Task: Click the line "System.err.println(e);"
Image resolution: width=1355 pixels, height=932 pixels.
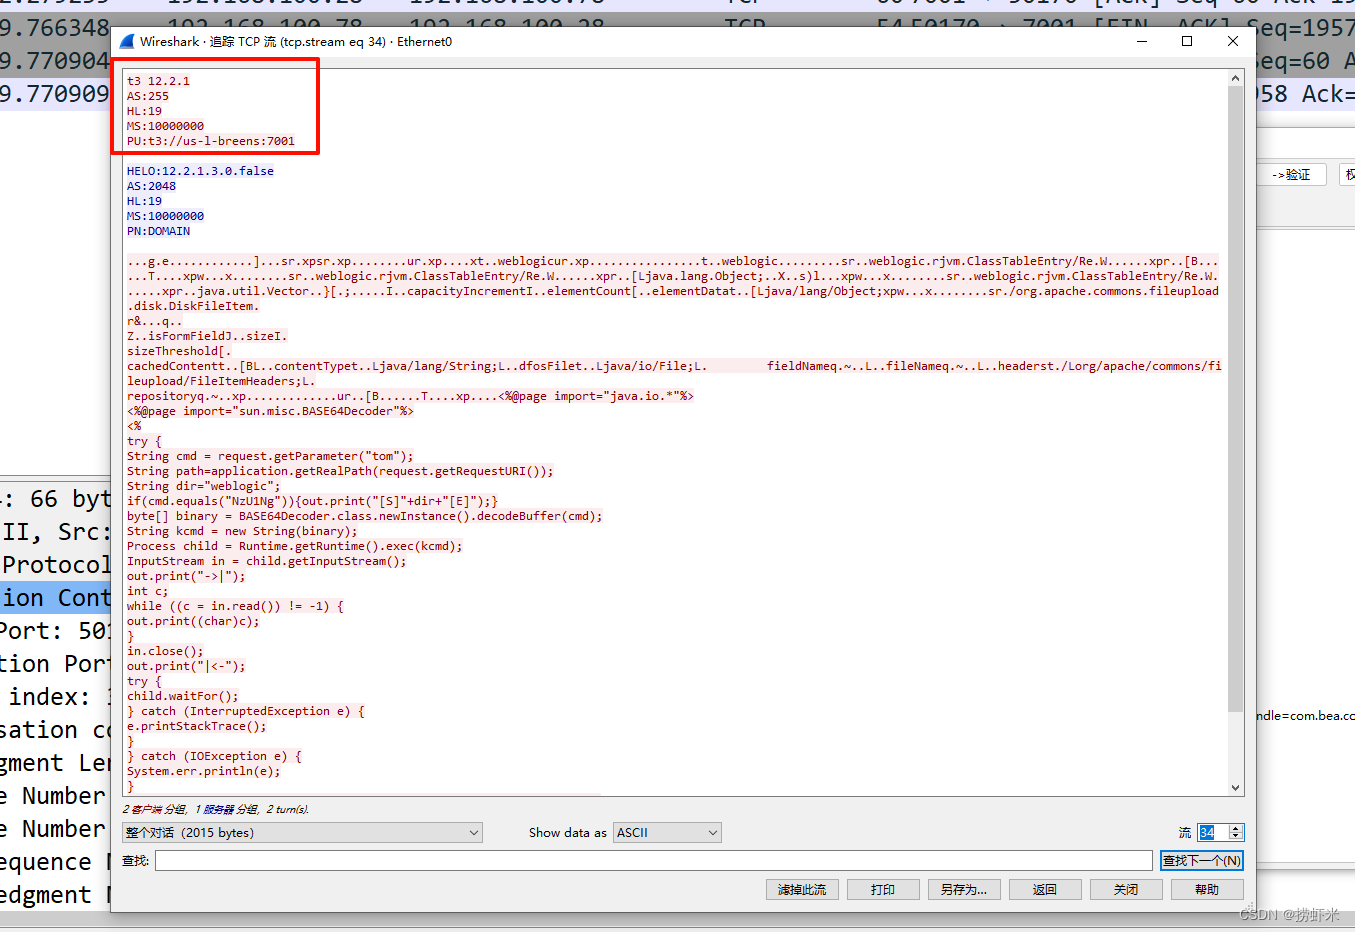Action: 204,771
